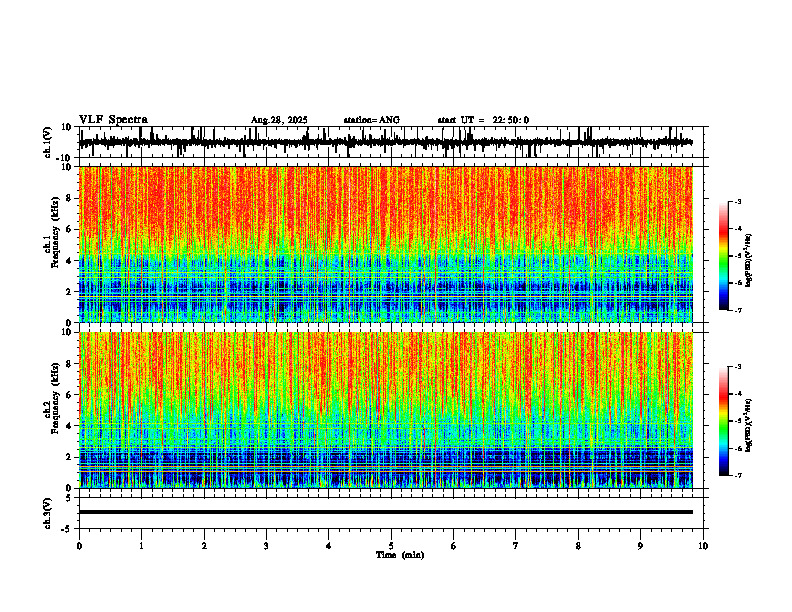Viewport: 792px width, 612px height.
Task: Click the "9" tick on the time axis
Action: 640,546
